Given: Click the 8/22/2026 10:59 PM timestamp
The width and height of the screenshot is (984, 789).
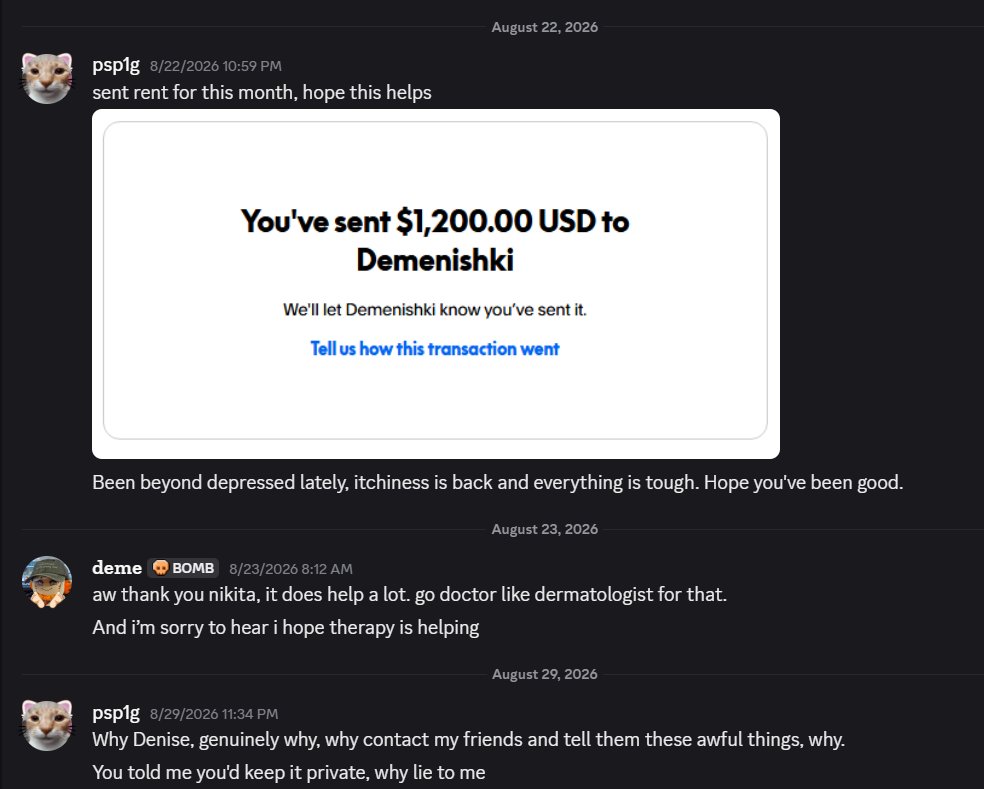Looking at the screenshot, I should pyautogui.click(x=216, y=66).
